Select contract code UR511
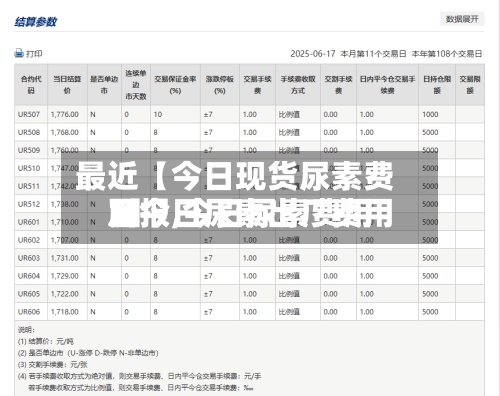The height and width of the screenshot is (396, 500). [x=29, y=186]
